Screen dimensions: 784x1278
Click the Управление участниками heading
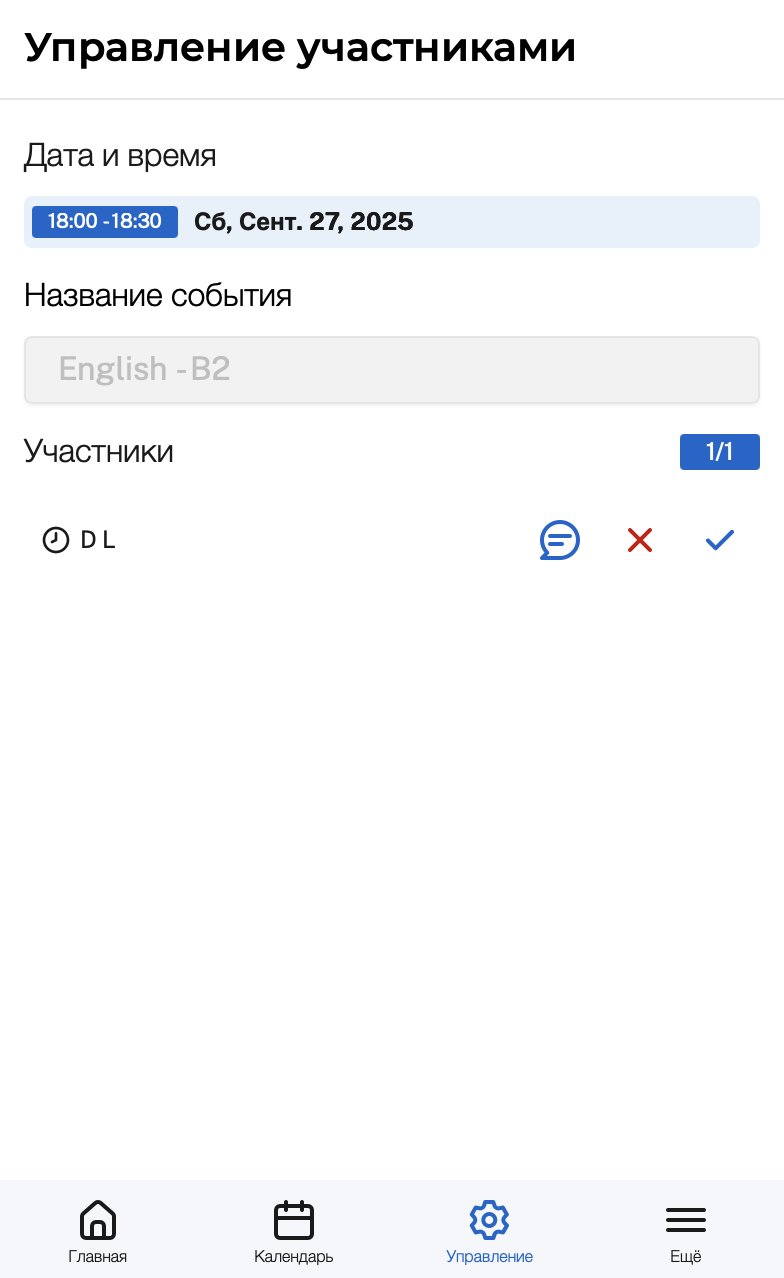300,48
